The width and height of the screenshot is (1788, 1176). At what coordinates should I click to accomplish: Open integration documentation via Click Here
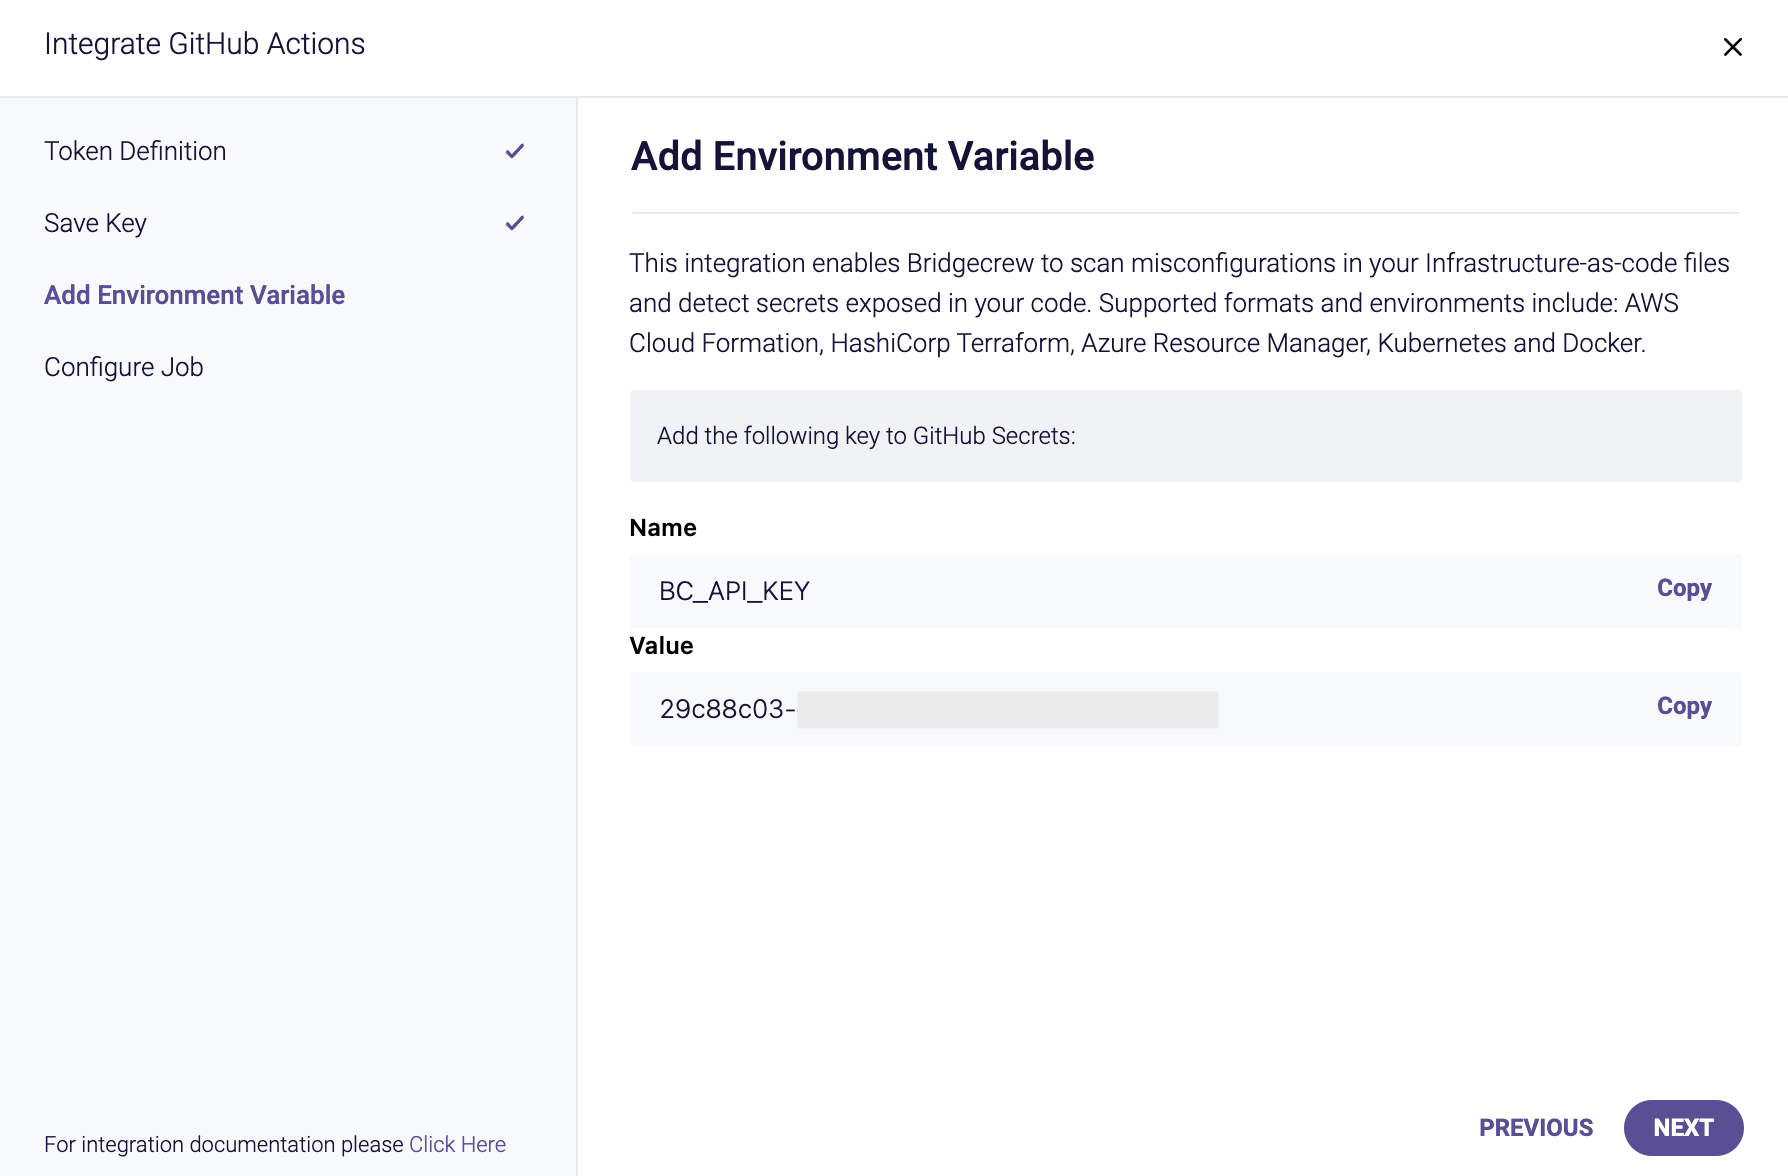[457, 1144]
